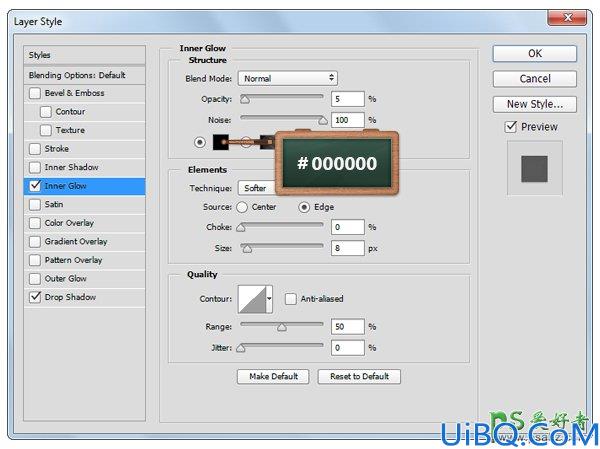Open the Styles panel entry
Image resolution: width=600 pixels, height=449 pixels.
click(85, 55)
